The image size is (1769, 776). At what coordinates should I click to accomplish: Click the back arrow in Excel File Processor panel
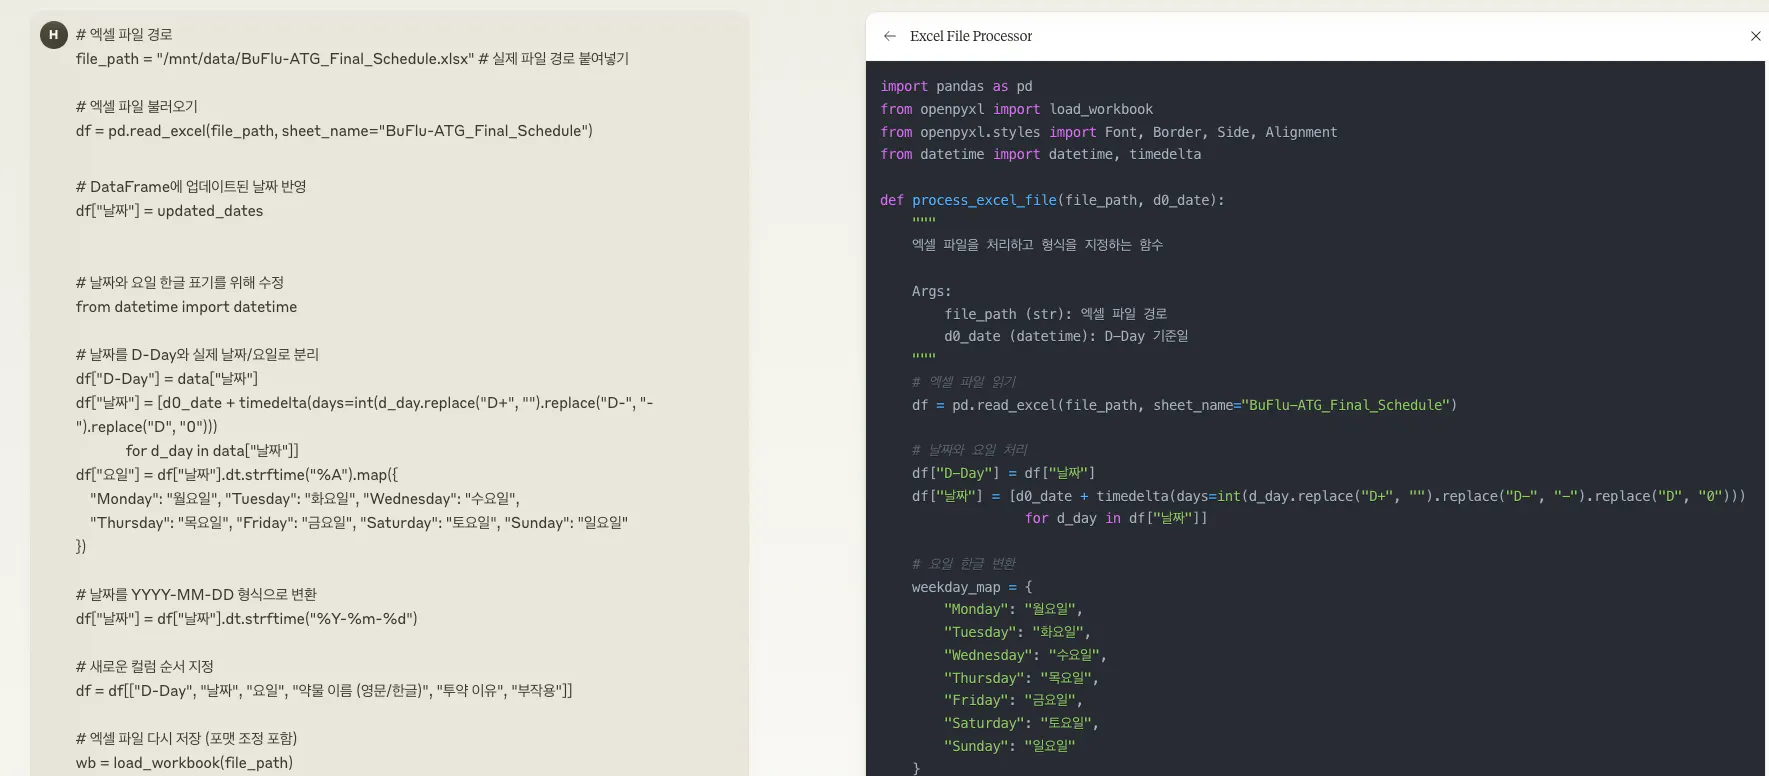click(890, 36)
